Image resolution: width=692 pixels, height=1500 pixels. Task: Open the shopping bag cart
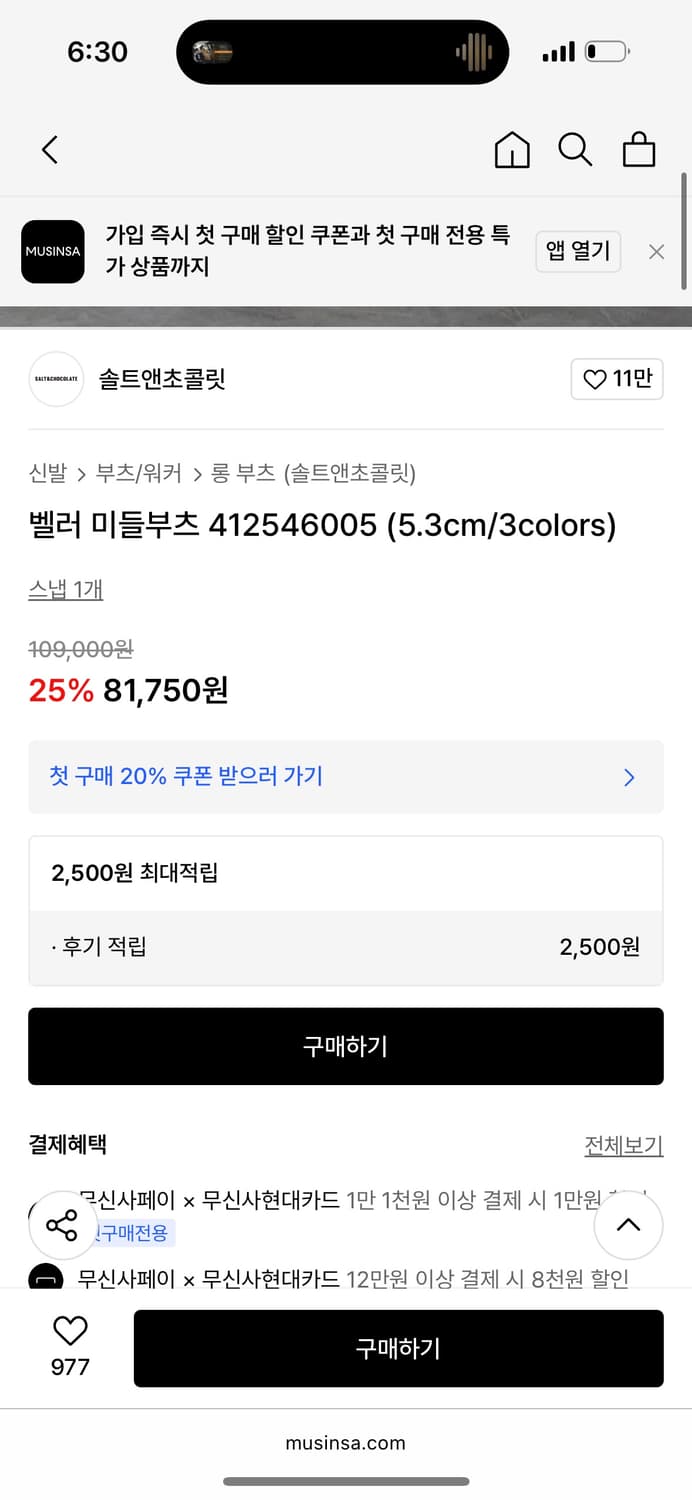pos(639,150)
